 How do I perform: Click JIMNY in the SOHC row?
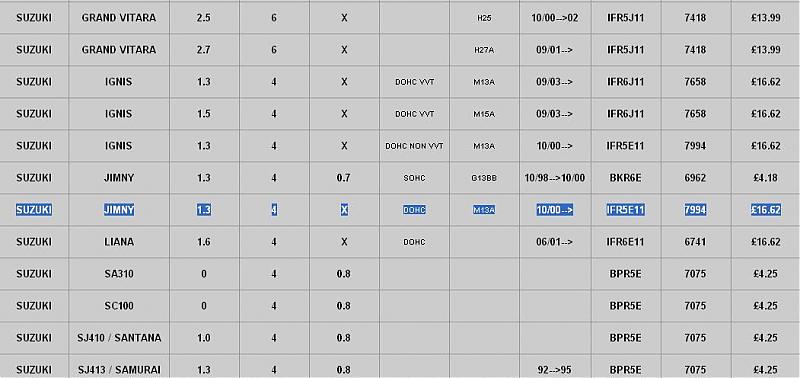point(119,178)
